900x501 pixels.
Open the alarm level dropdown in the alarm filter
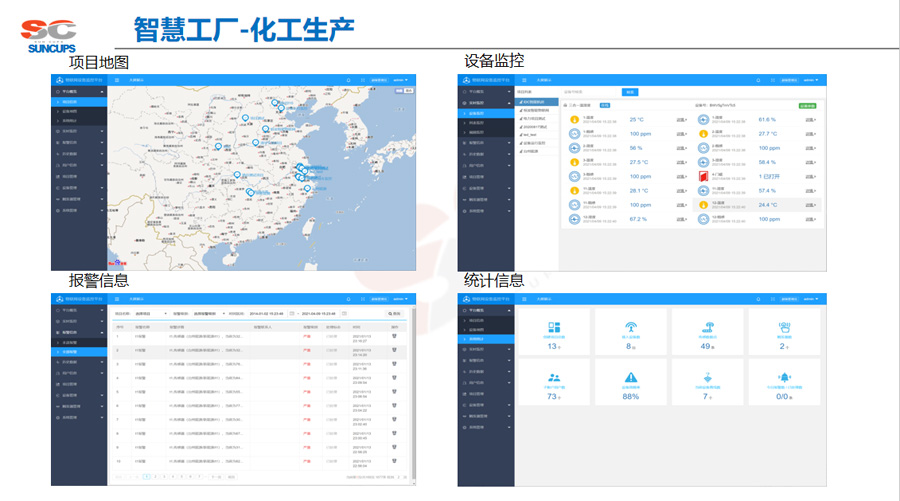205,313
